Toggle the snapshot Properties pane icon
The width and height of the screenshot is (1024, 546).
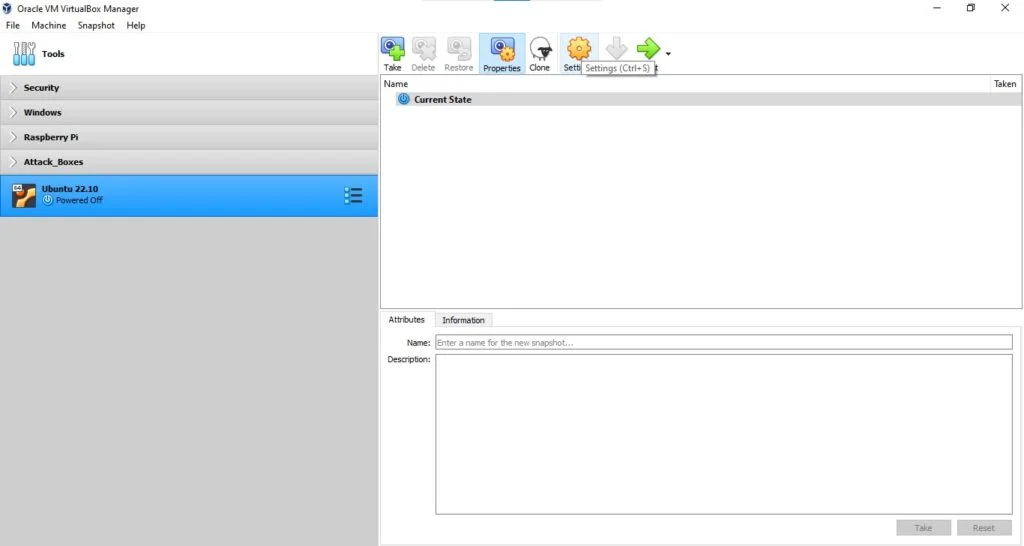[x=502, y=49]
